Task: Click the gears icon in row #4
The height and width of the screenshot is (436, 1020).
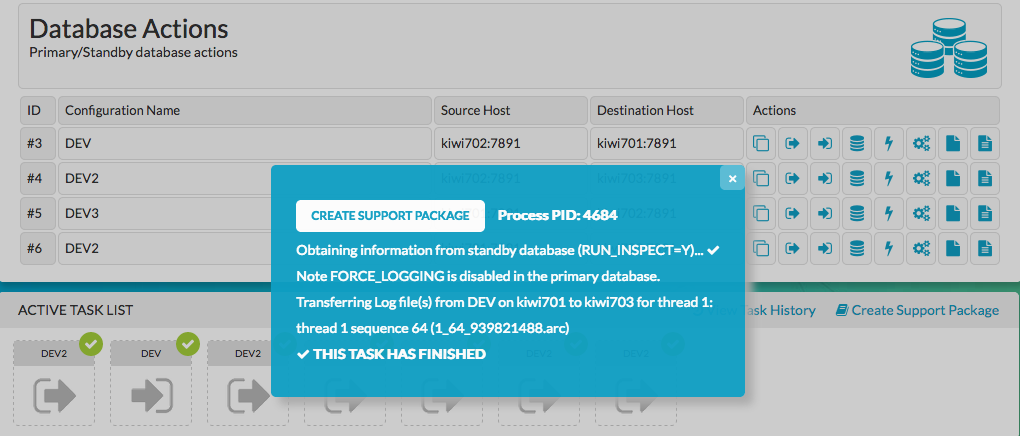Action: tap(920, 178)
